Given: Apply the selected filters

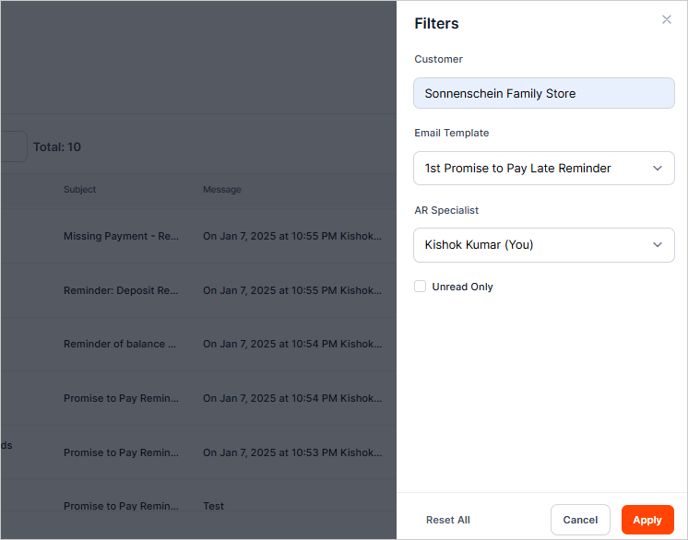Looking at the screenshot, I should (647, 520).
